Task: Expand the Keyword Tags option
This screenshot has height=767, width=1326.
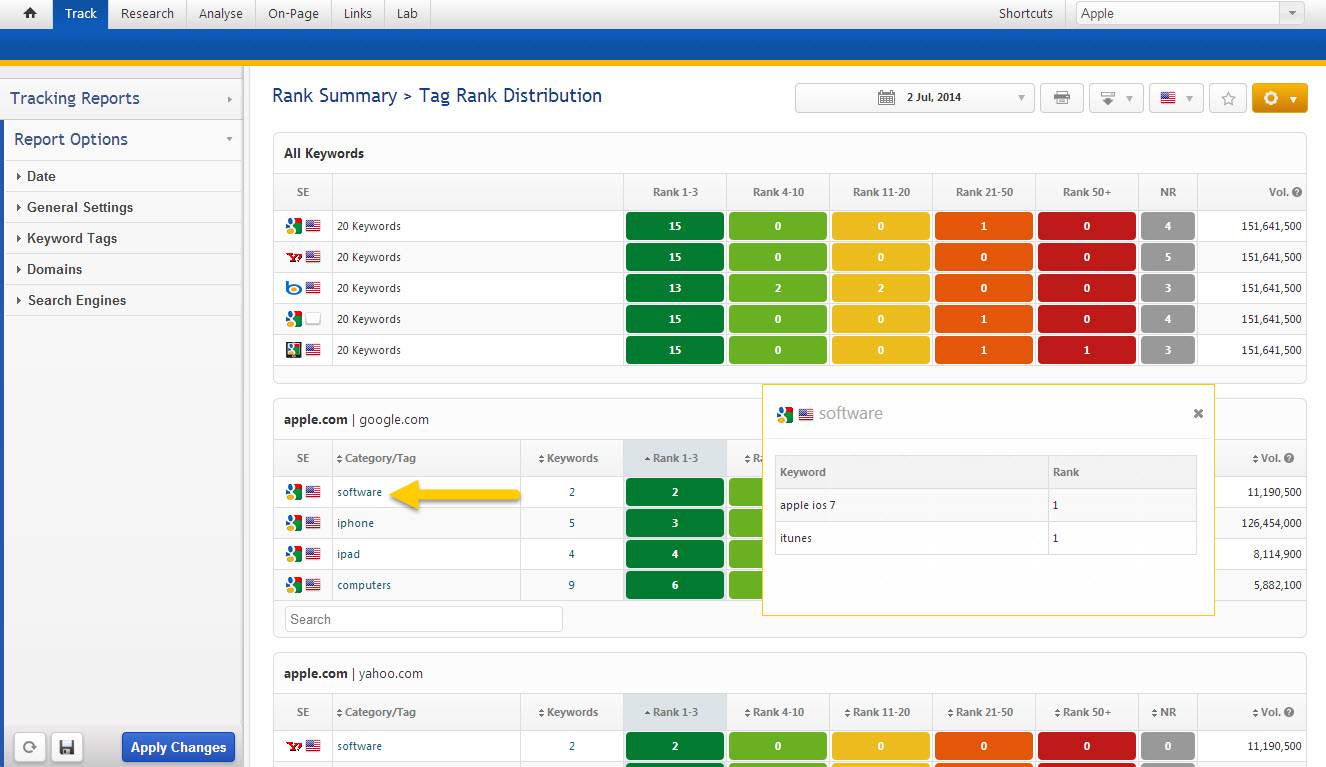Action: tap(72, 238)
